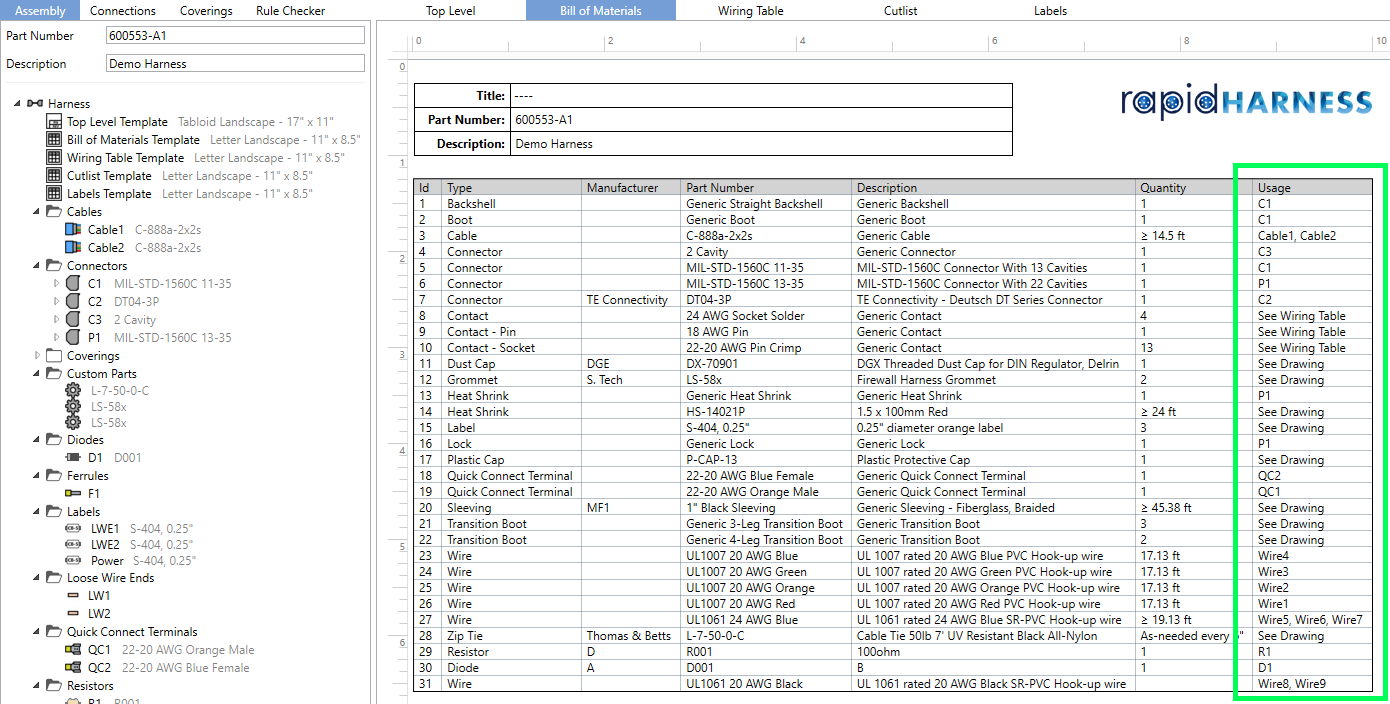Click the Part Number input field

235,36
